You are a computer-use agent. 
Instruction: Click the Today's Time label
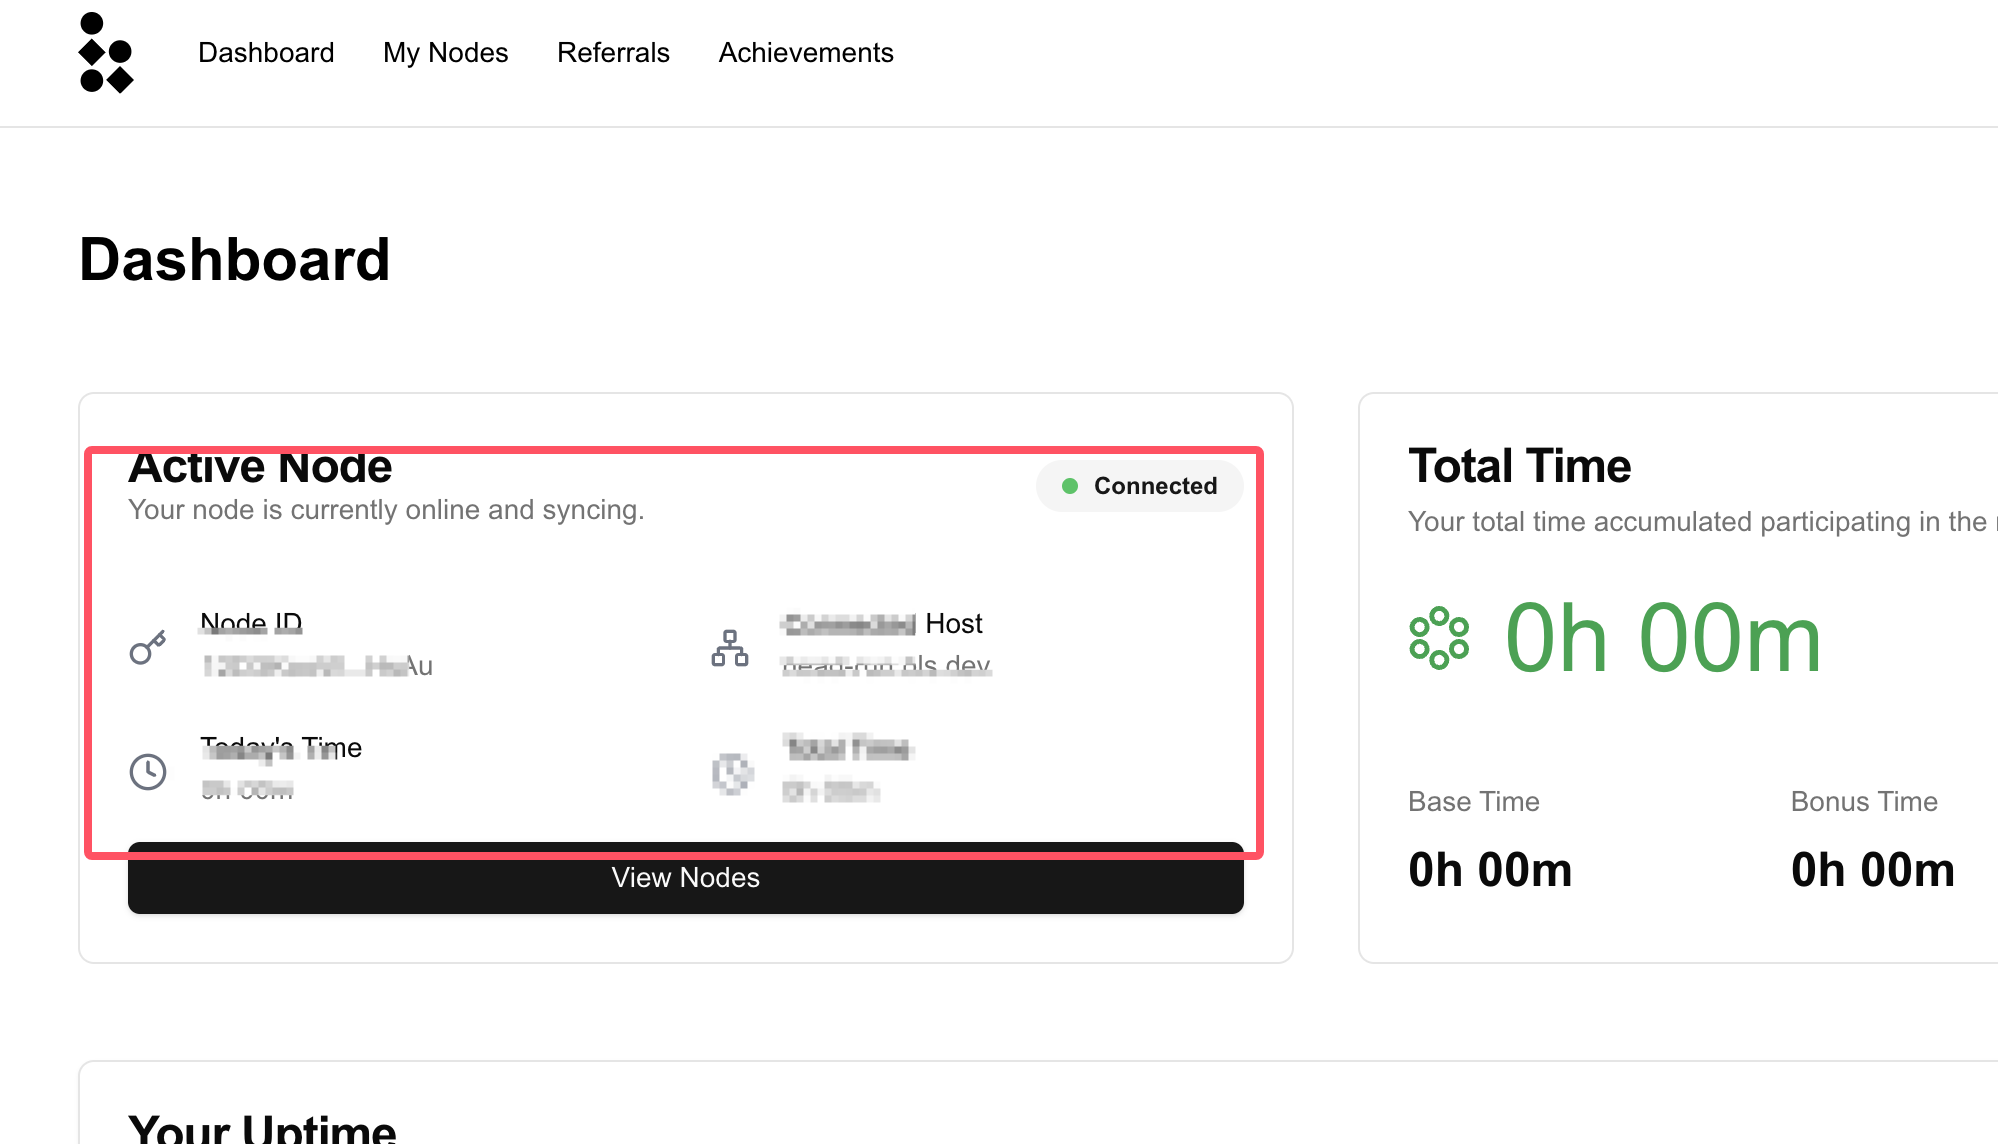coord(281,748)
